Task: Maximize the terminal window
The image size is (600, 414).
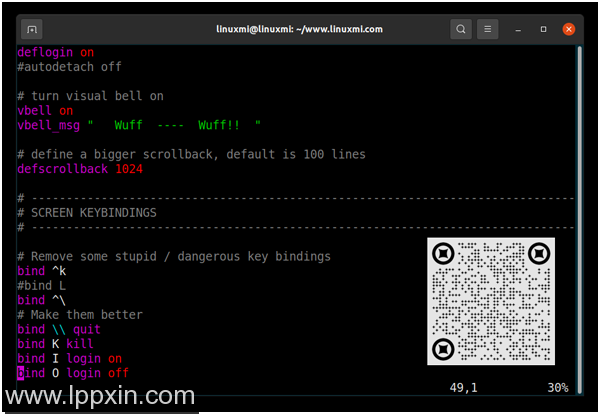Action: (543, 29)
